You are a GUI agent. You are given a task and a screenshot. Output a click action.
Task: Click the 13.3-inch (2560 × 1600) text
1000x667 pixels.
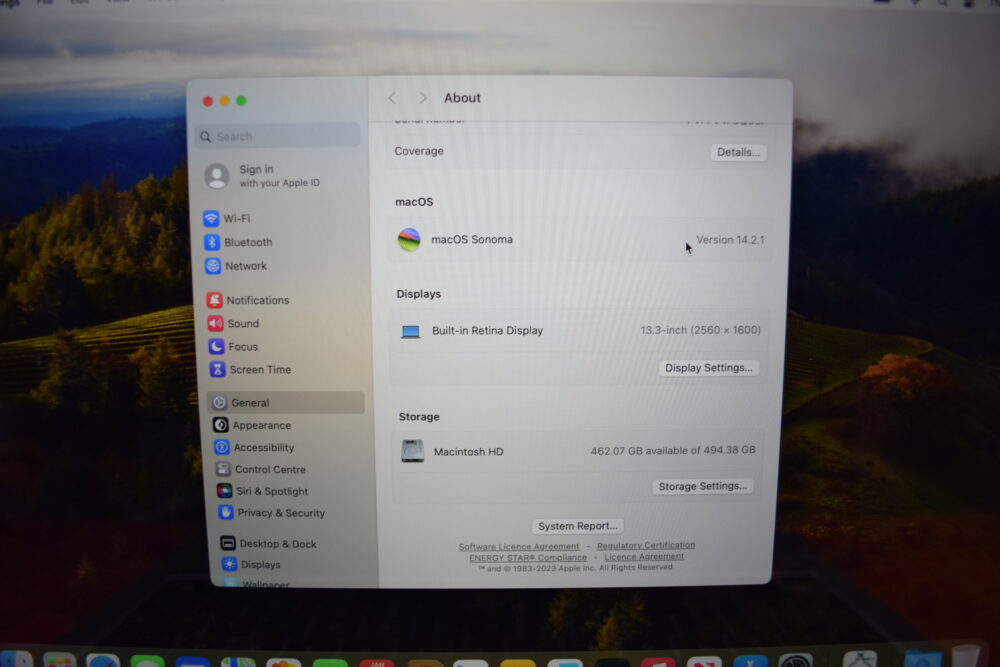(700, 330)
